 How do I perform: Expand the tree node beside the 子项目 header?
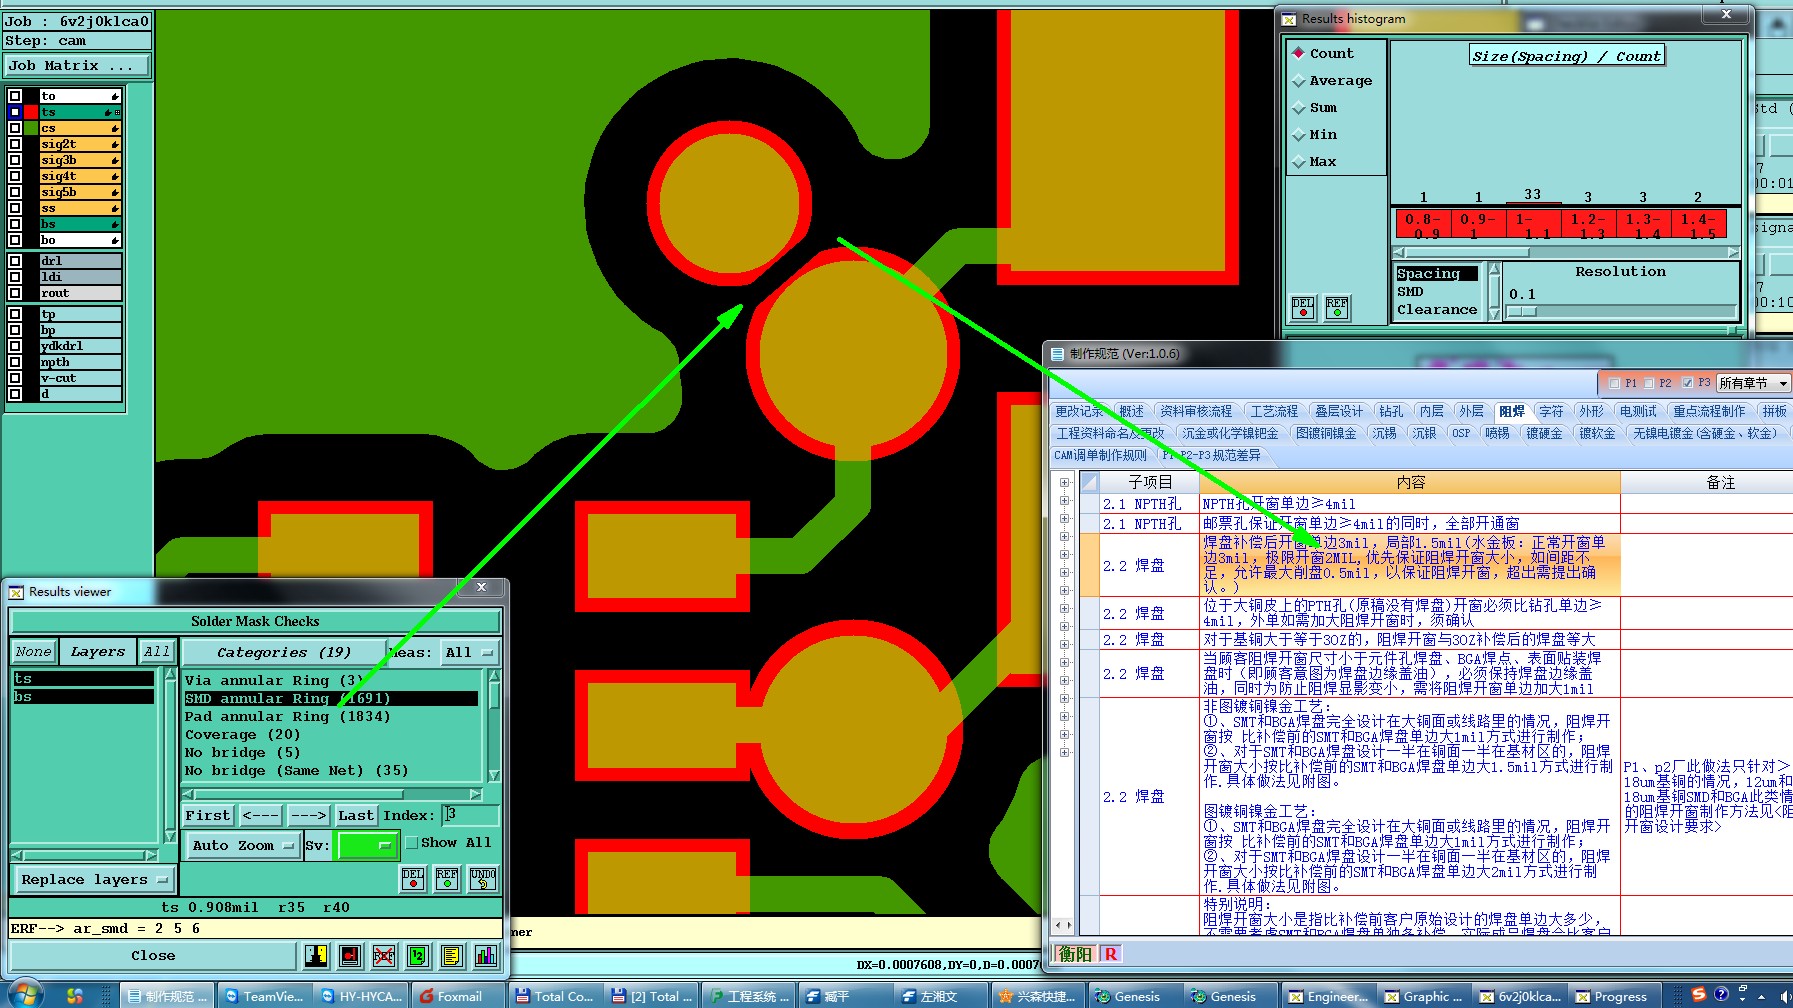point(1064,483)
